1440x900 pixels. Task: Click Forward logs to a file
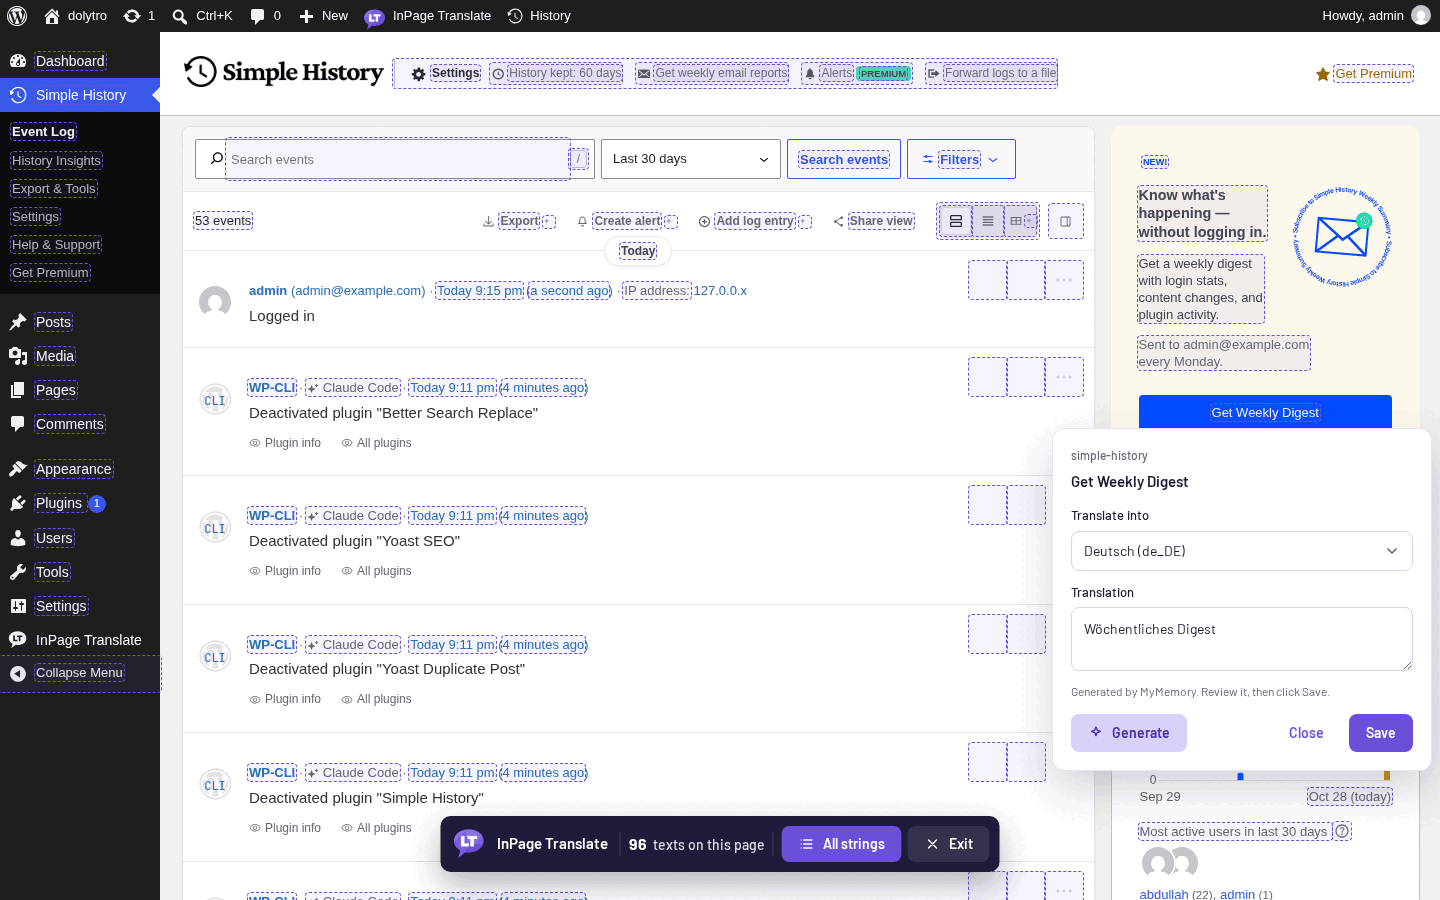991,73
